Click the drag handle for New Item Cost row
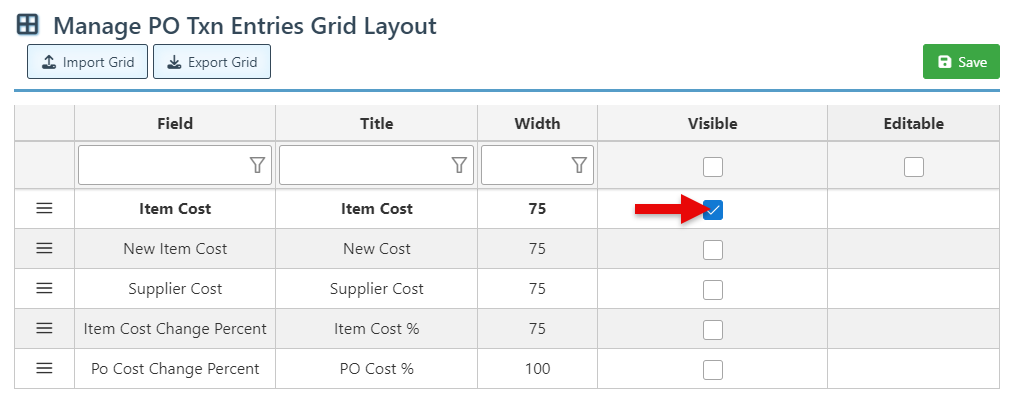 44,248
